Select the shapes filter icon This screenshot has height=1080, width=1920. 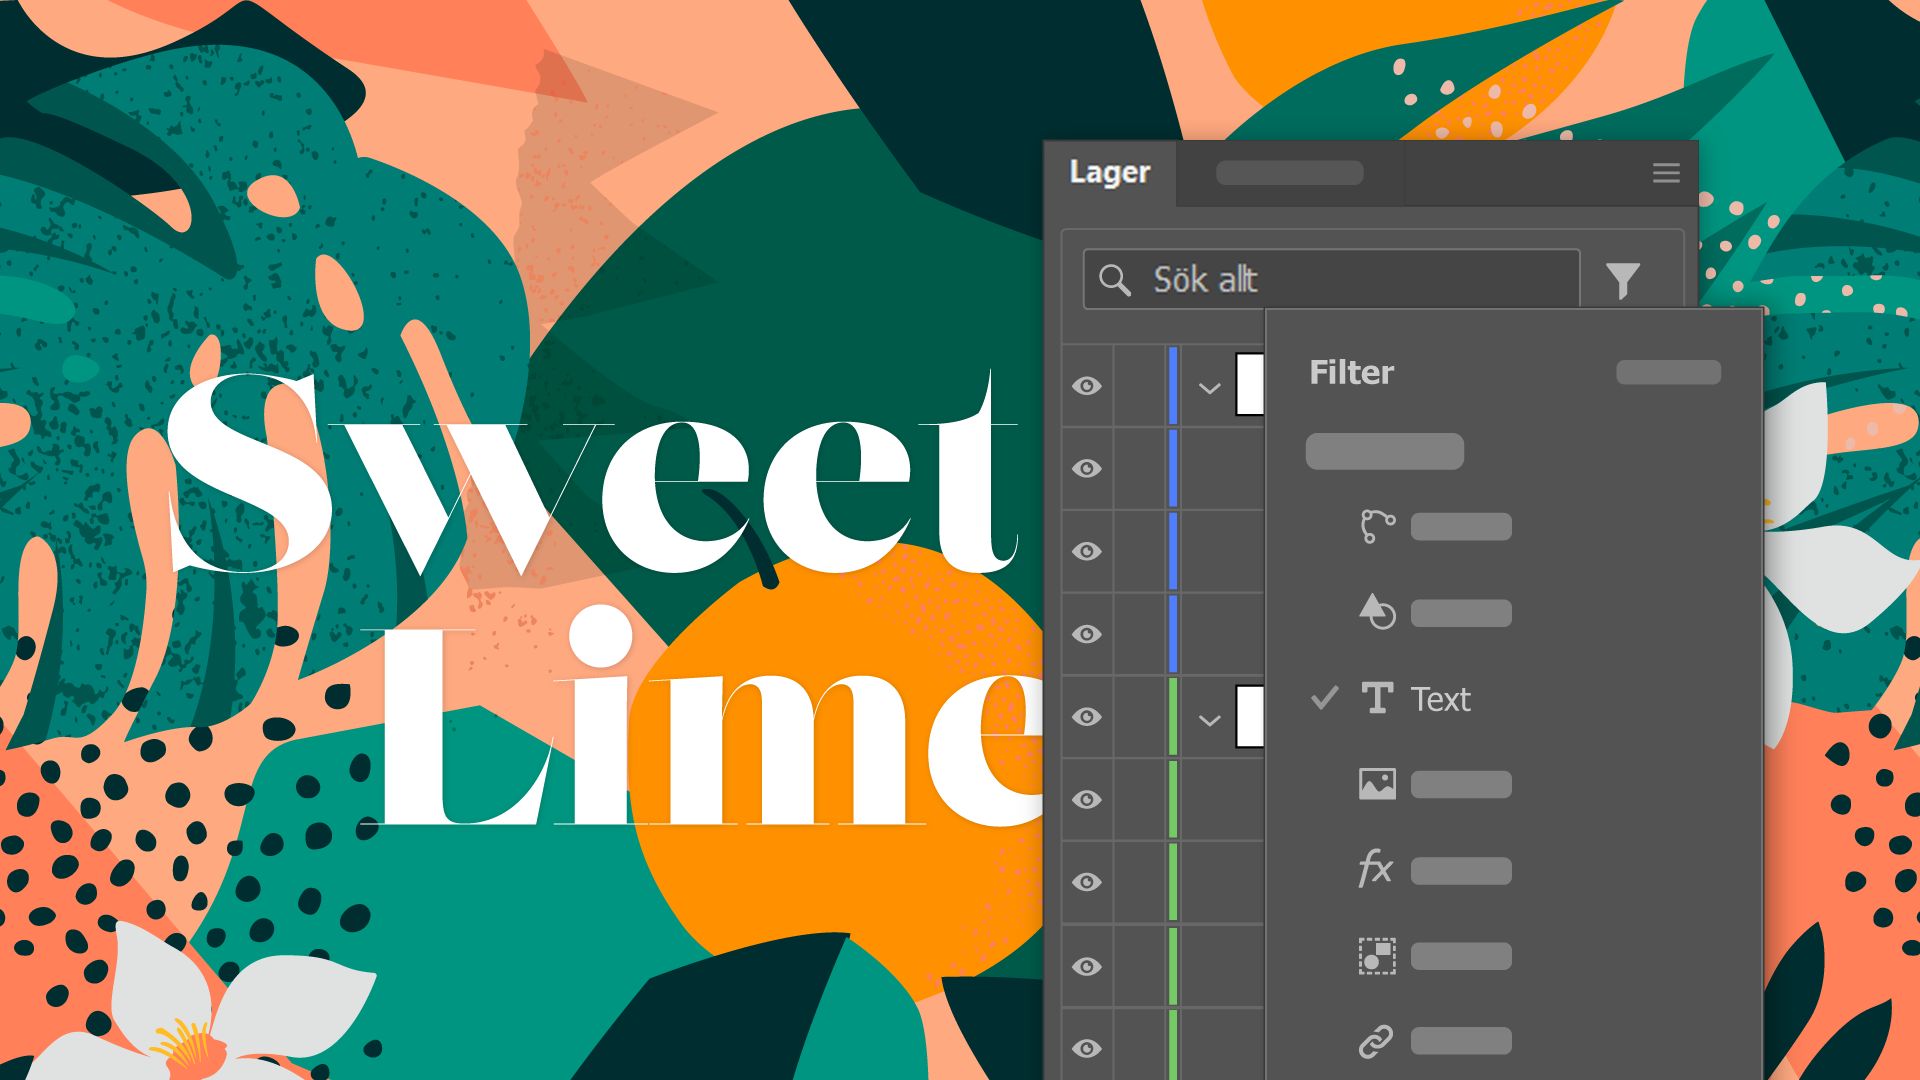coord(1377,611)
